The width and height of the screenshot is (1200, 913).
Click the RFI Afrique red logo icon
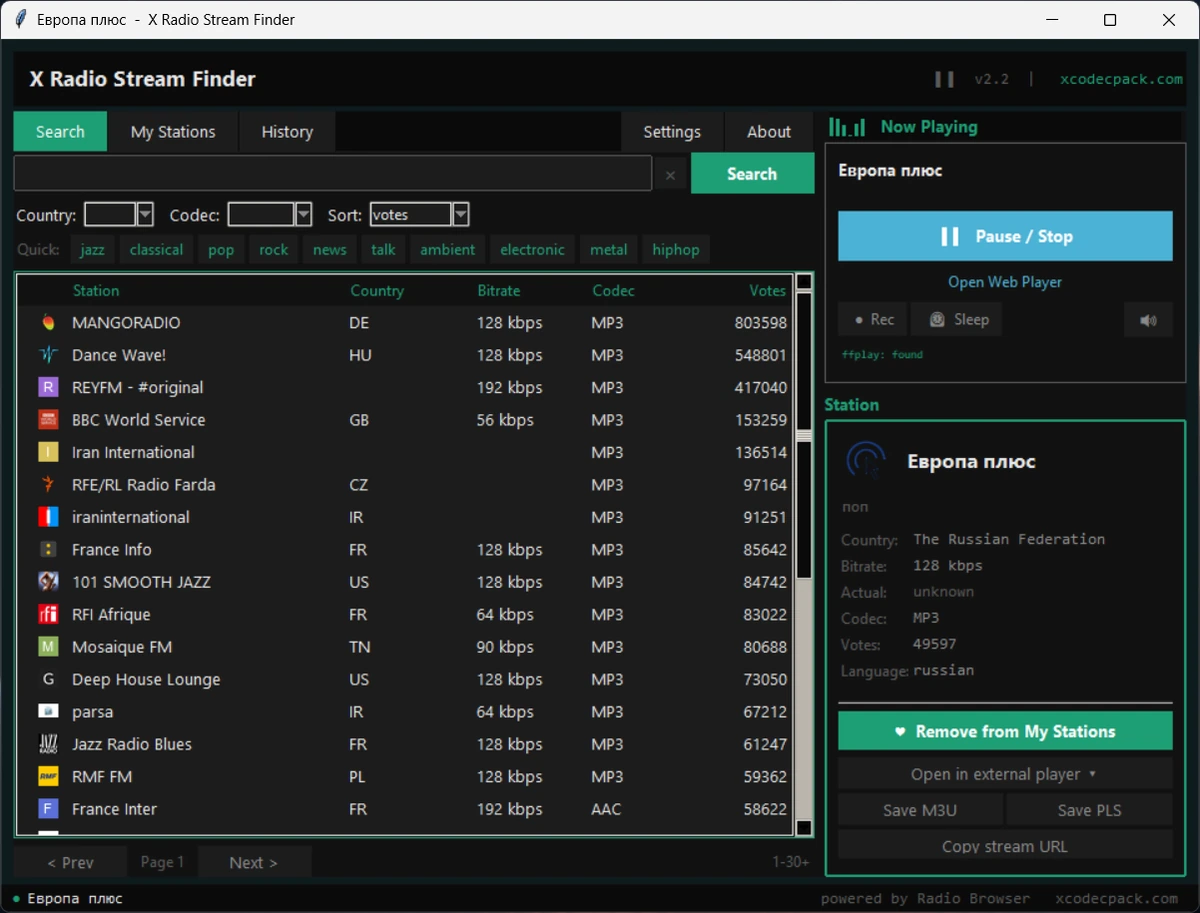(48, 615)
